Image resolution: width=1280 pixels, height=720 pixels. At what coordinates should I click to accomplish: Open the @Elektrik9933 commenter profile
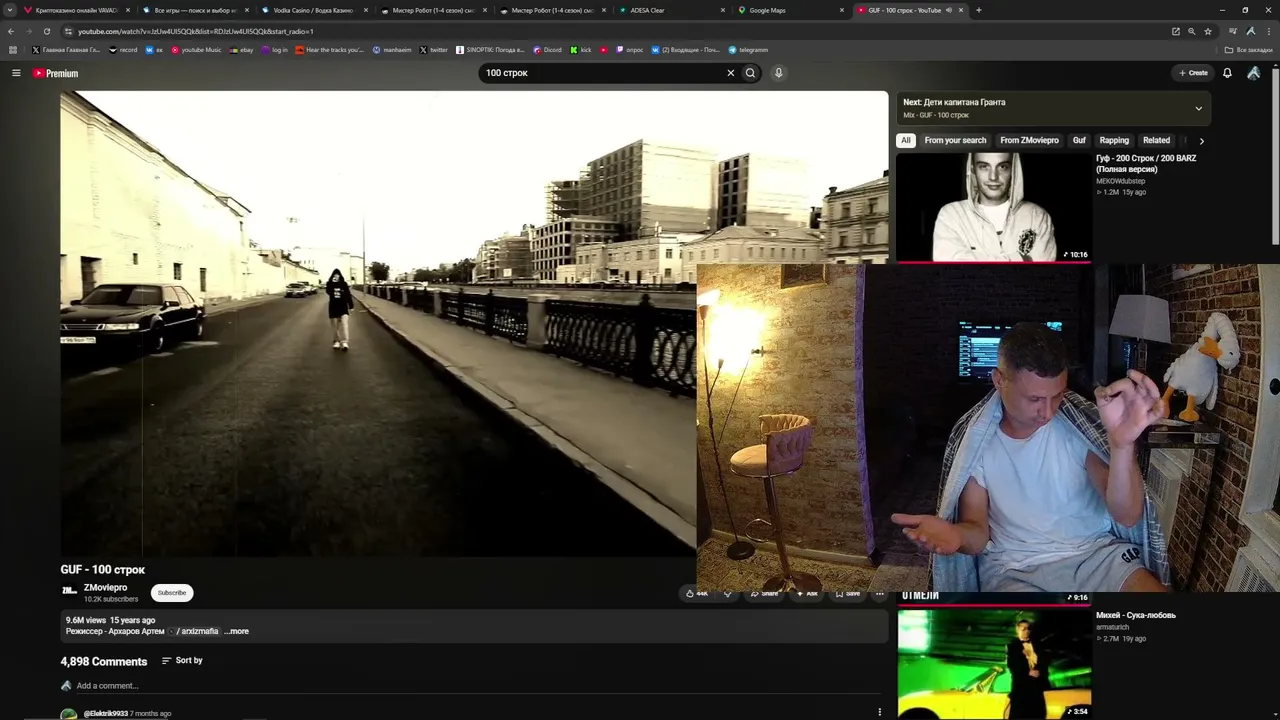[x=106, y=713]
